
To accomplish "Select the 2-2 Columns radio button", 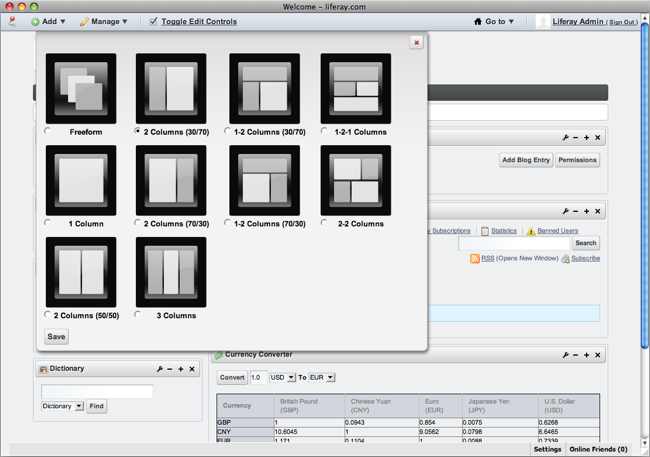I will (x=324, y=223).
